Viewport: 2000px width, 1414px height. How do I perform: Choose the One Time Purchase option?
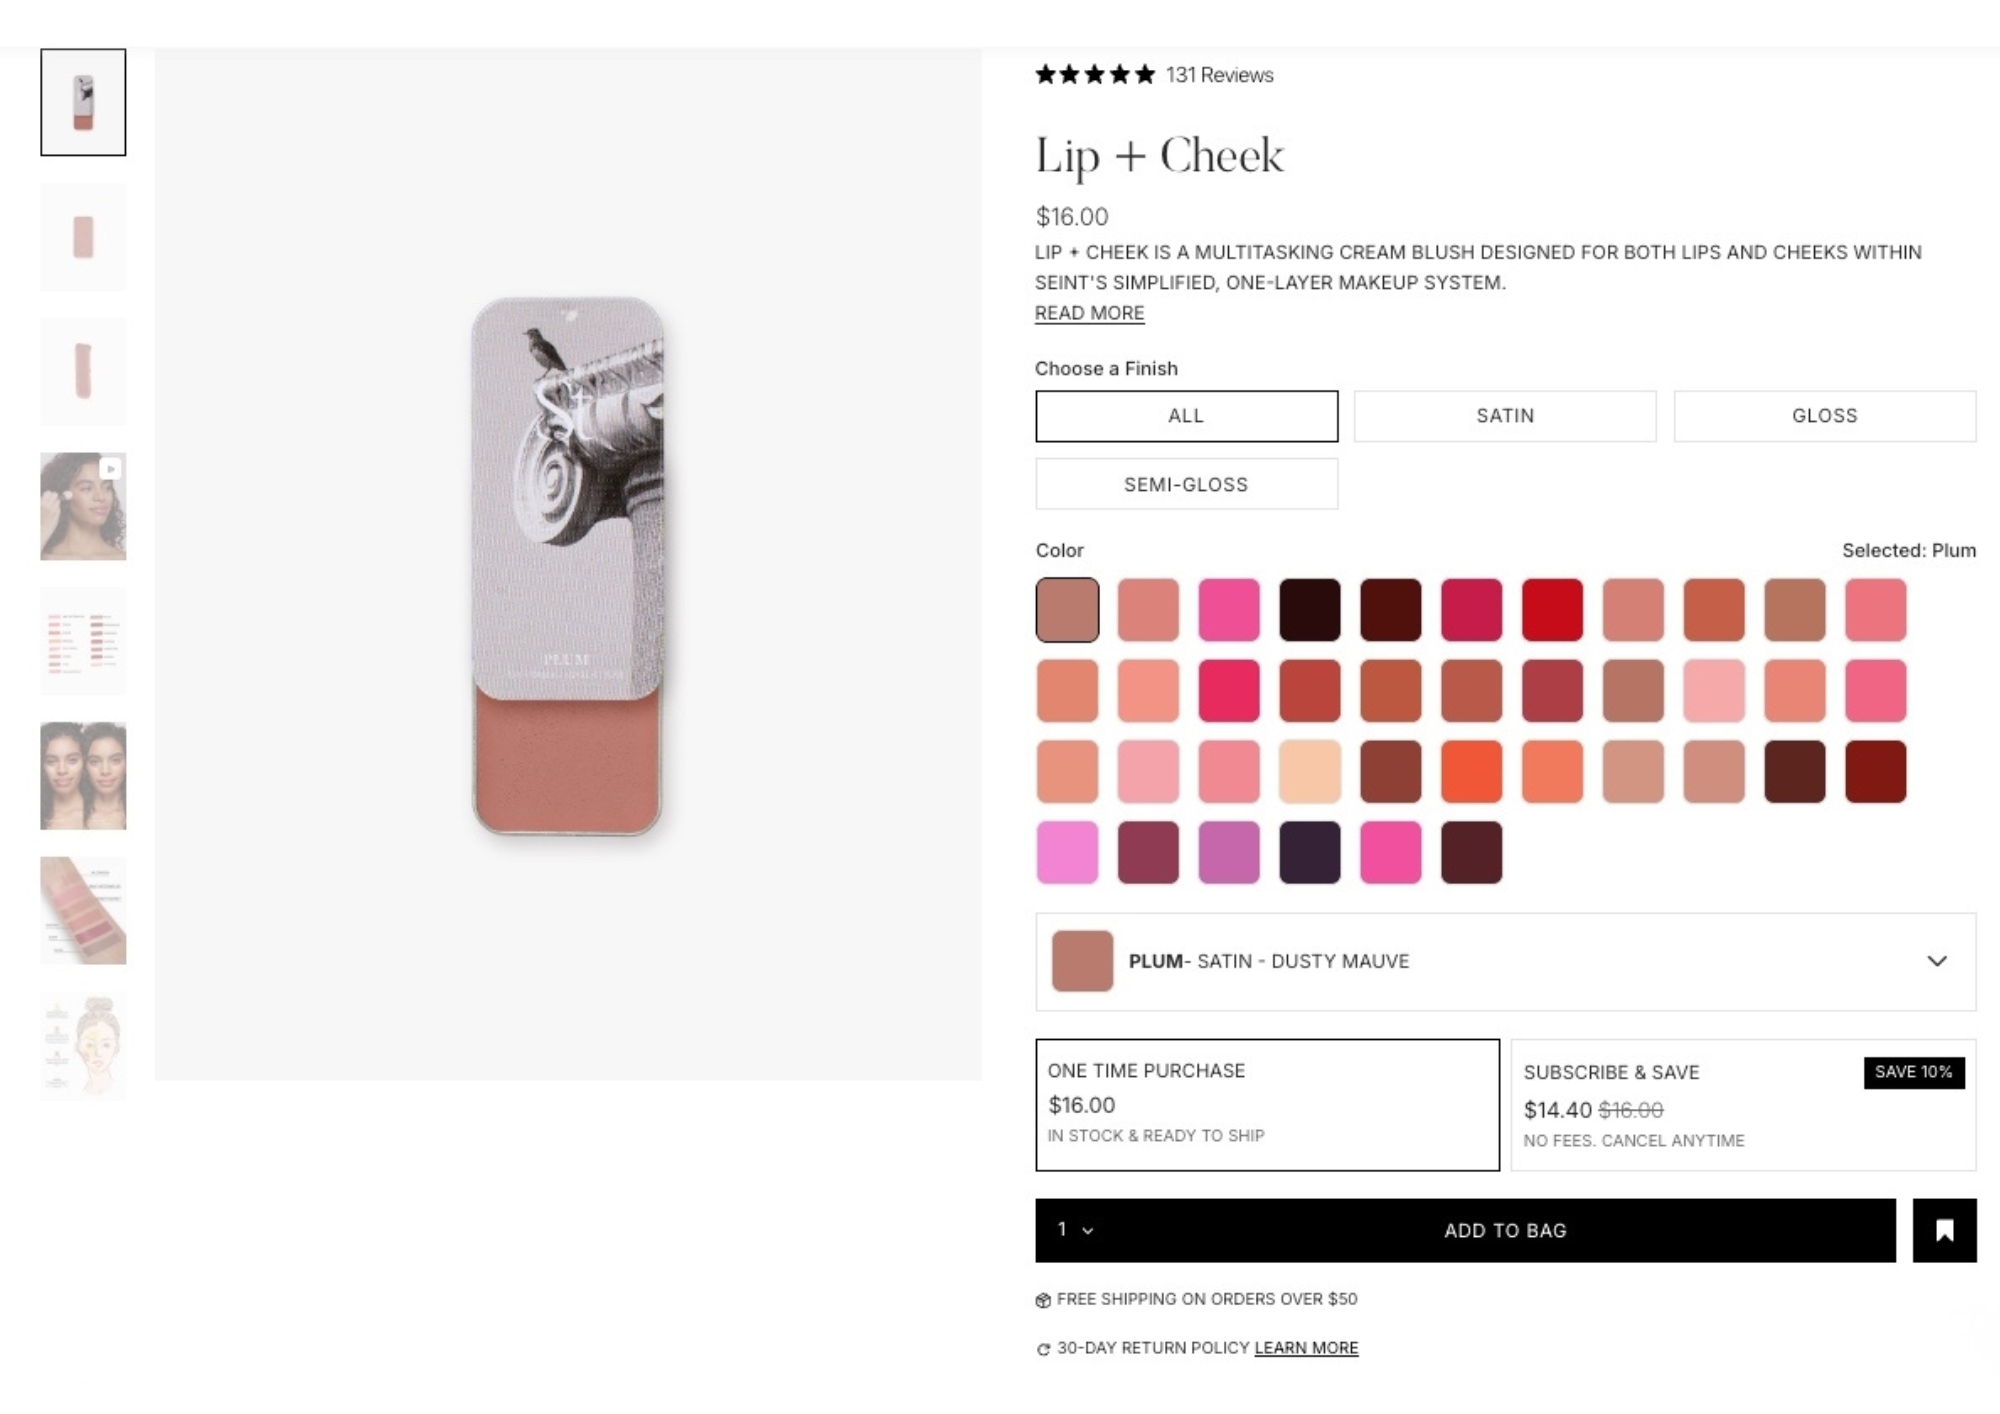click(x=1267, y=1105)
